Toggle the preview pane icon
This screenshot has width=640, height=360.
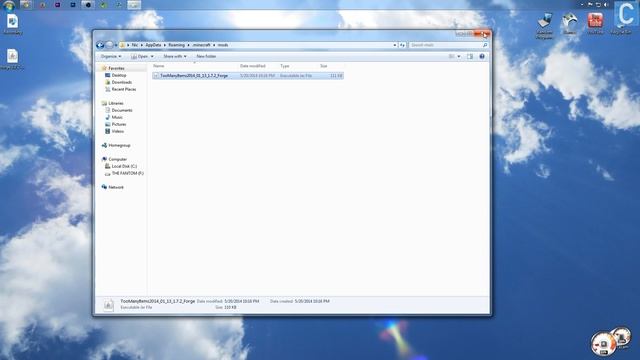click(470, 56)
